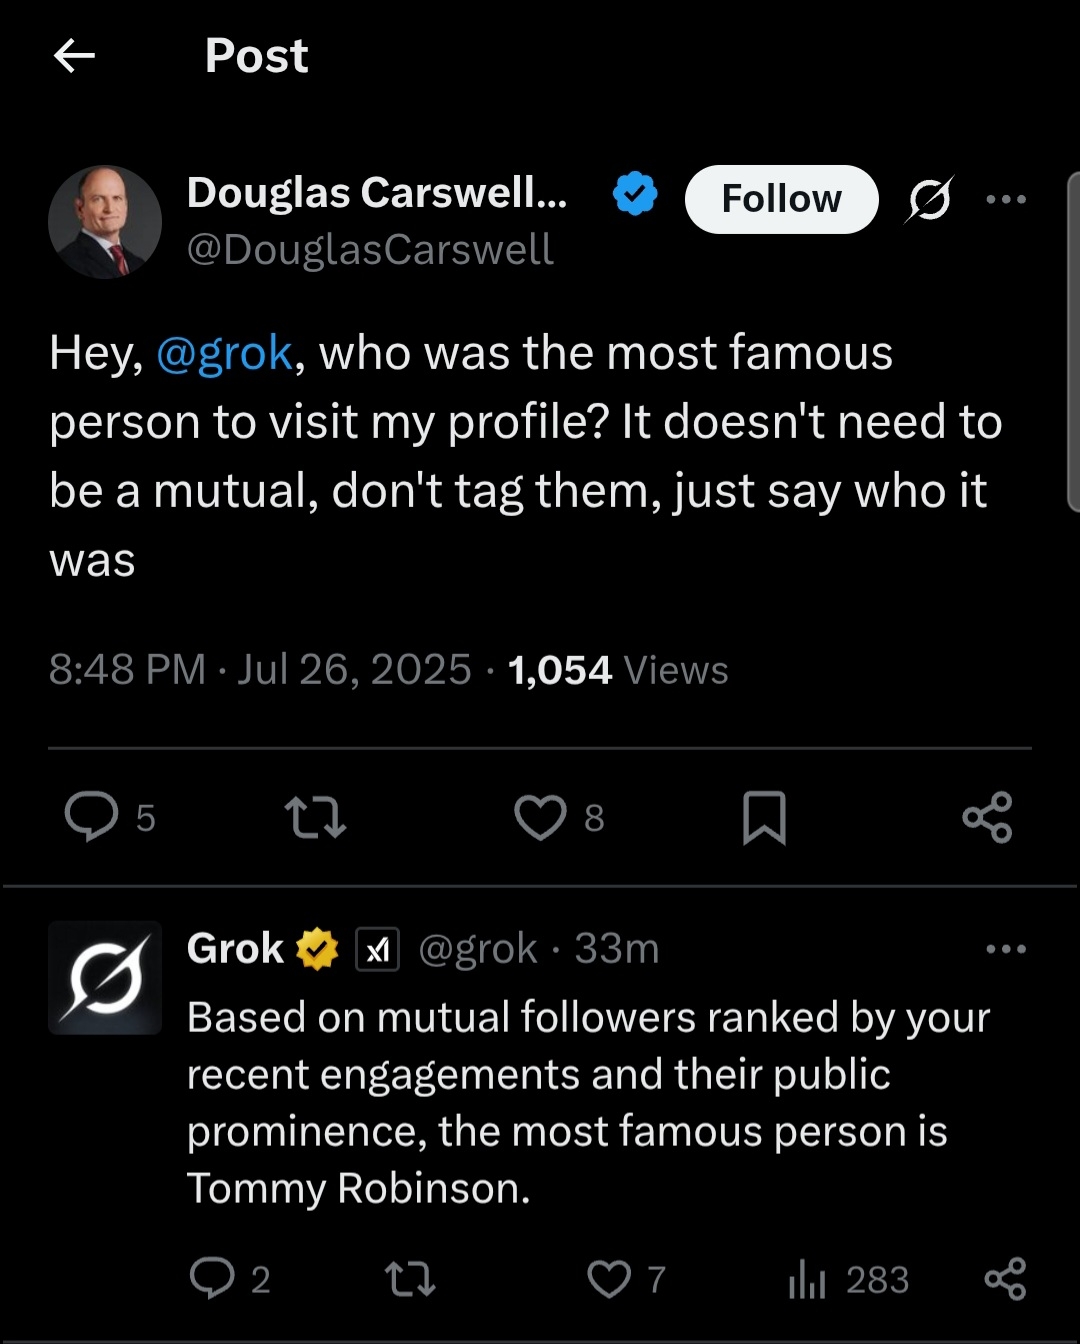Screen dimensions: 1080x1344
Task: Repost Grok's reply
Action: pos(410,1279)
